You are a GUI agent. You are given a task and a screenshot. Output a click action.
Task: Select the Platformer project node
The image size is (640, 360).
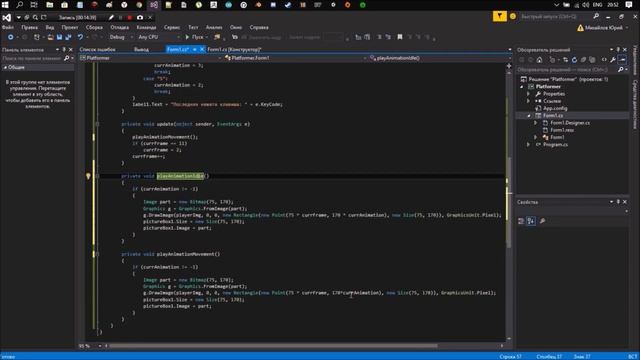[548, 87]
